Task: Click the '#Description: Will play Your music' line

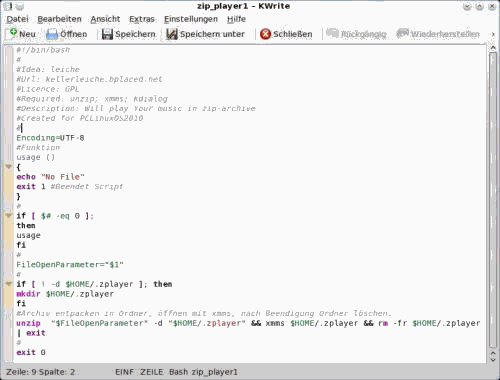Action: (136, 108)
